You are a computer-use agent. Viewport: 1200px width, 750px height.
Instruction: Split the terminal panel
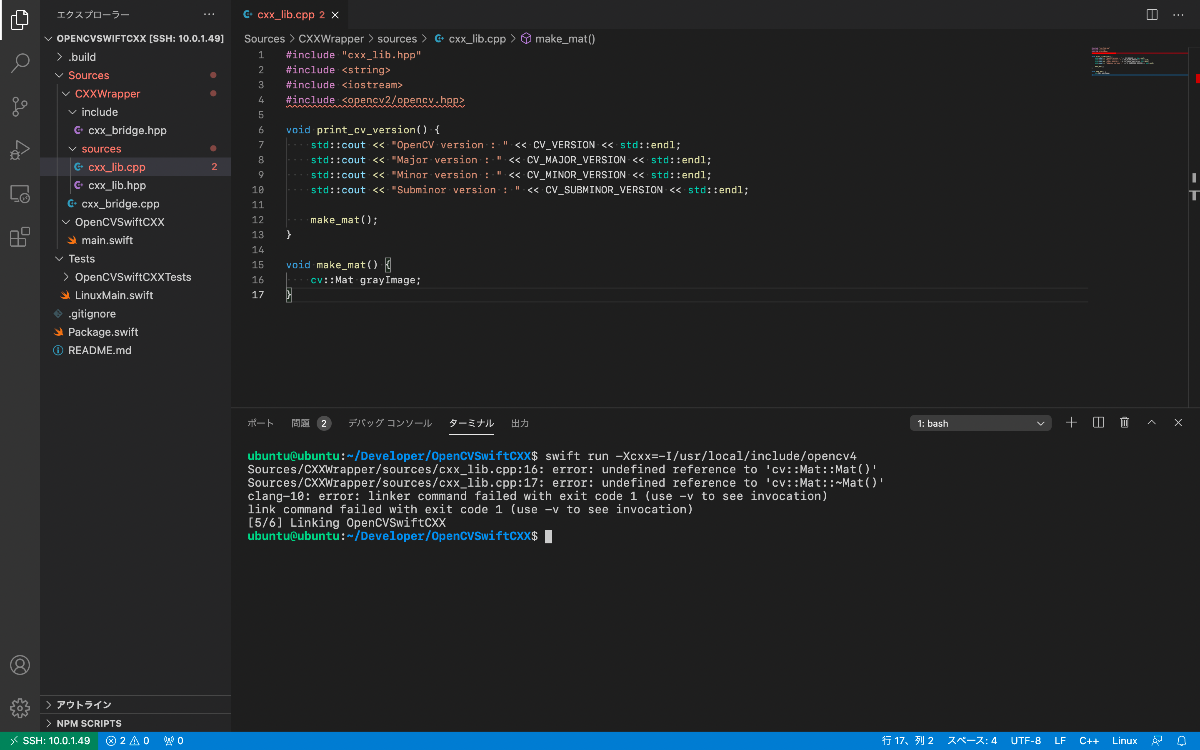[x=1098, y=423]
